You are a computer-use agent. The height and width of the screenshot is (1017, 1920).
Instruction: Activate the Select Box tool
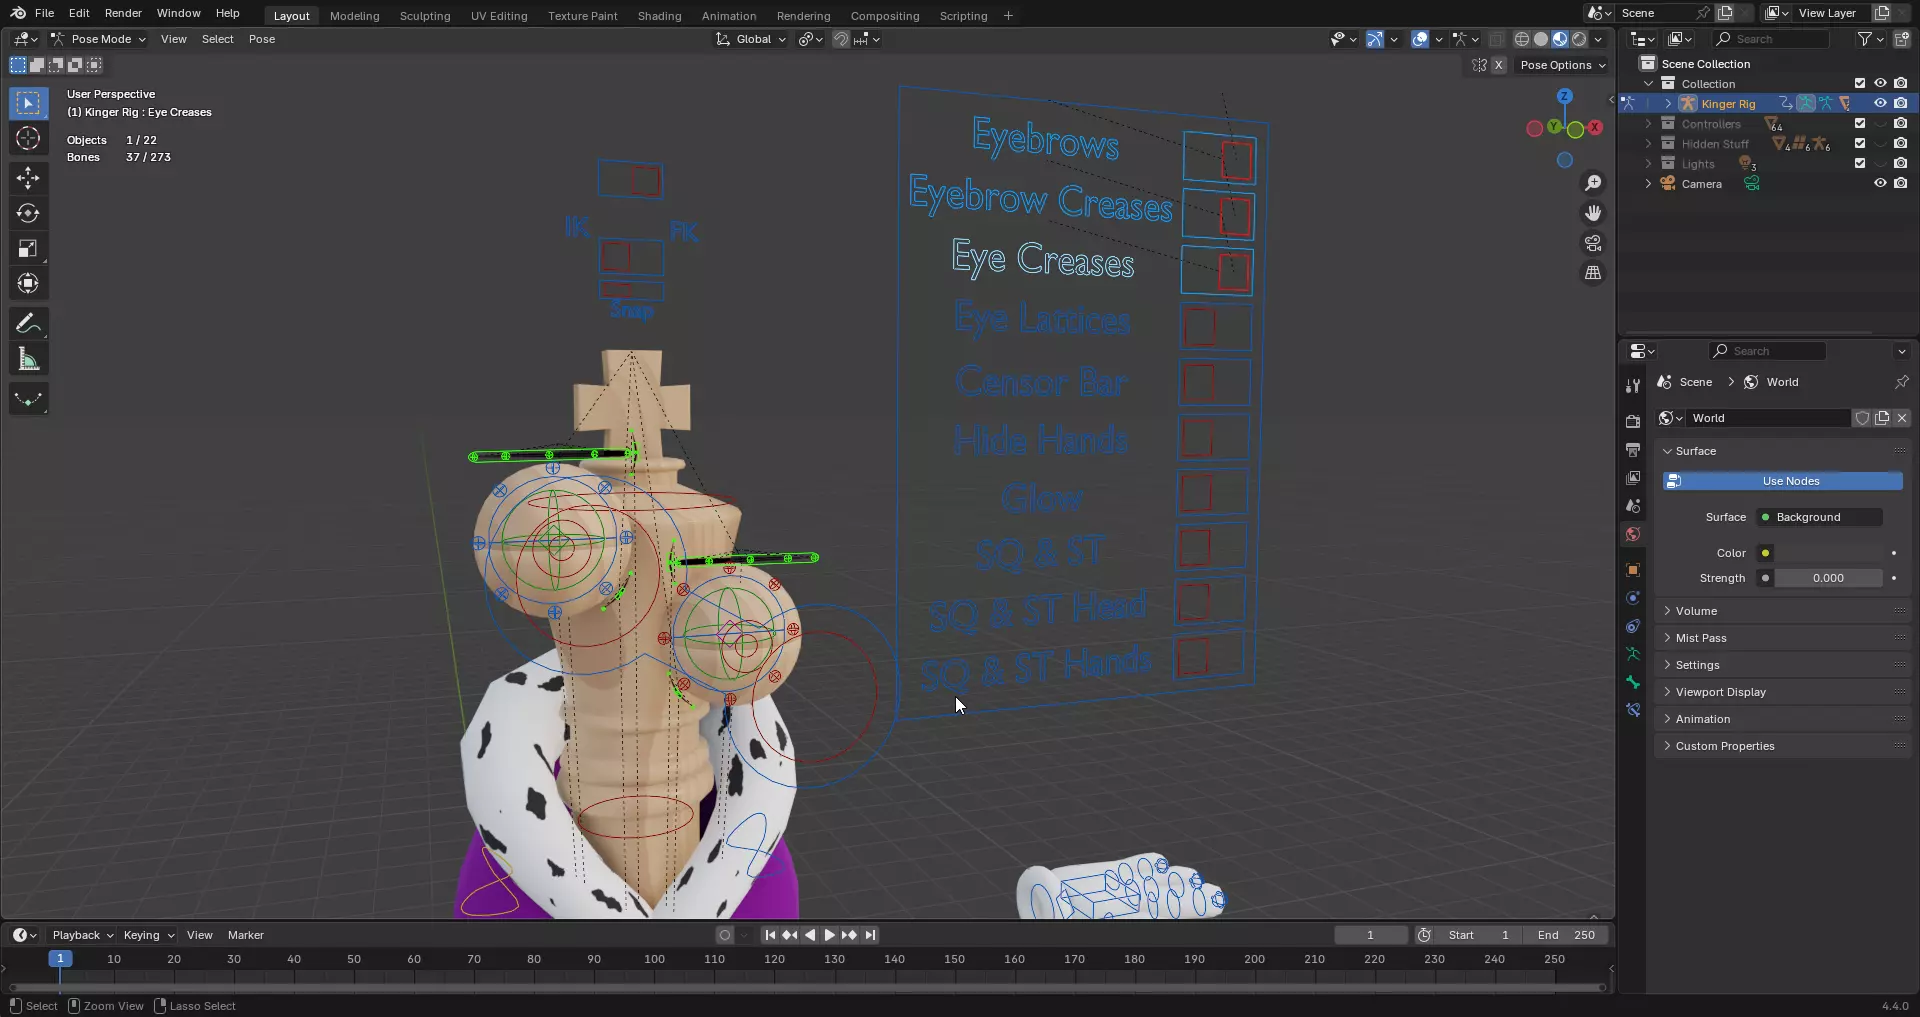[28, 103]
